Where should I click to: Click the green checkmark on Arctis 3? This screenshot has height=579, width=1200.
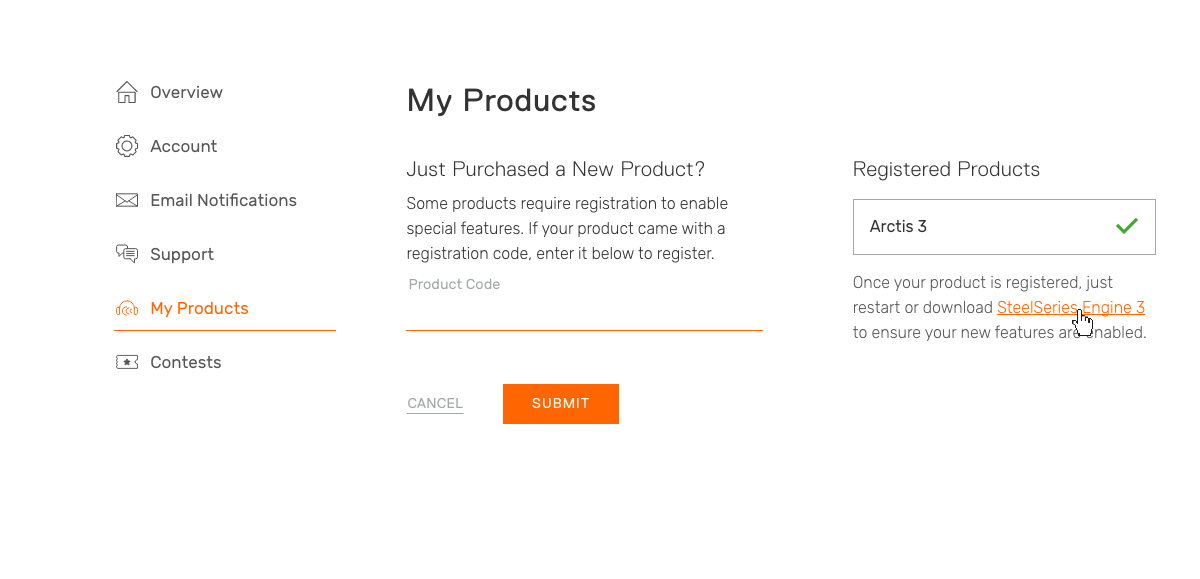(x=1127, y=226)
